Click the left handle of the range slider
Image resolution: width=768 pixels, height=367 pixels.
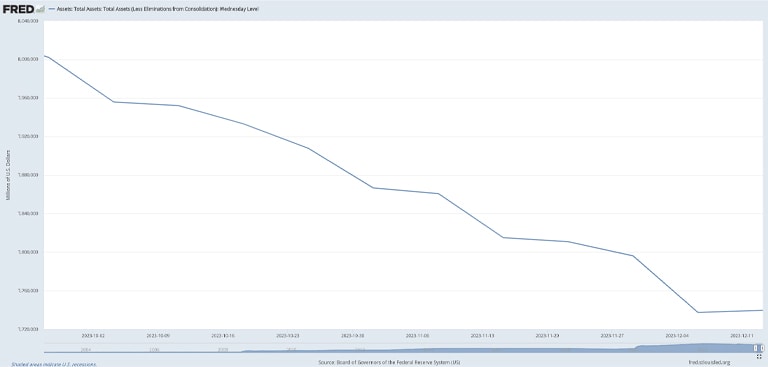tap(756, 348)
